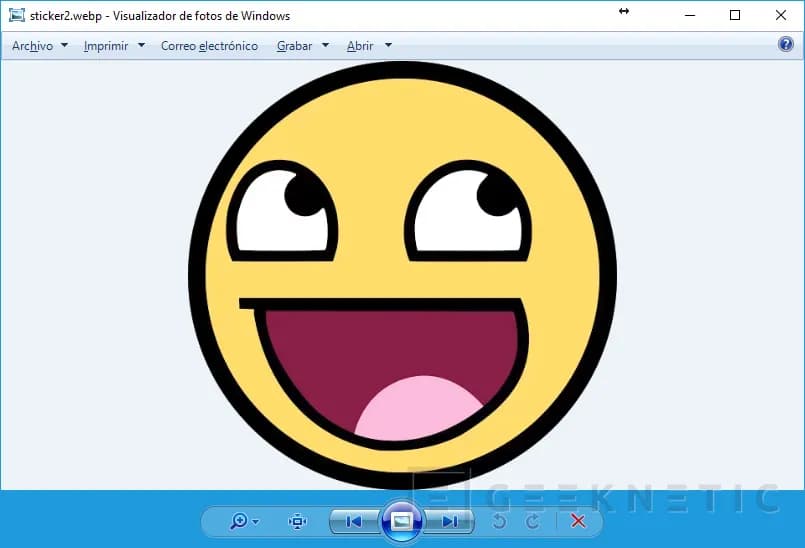Minimize the photo viewer window
Image resolution: width=805 pixels, height=548 pixels.
pos(690,15)
